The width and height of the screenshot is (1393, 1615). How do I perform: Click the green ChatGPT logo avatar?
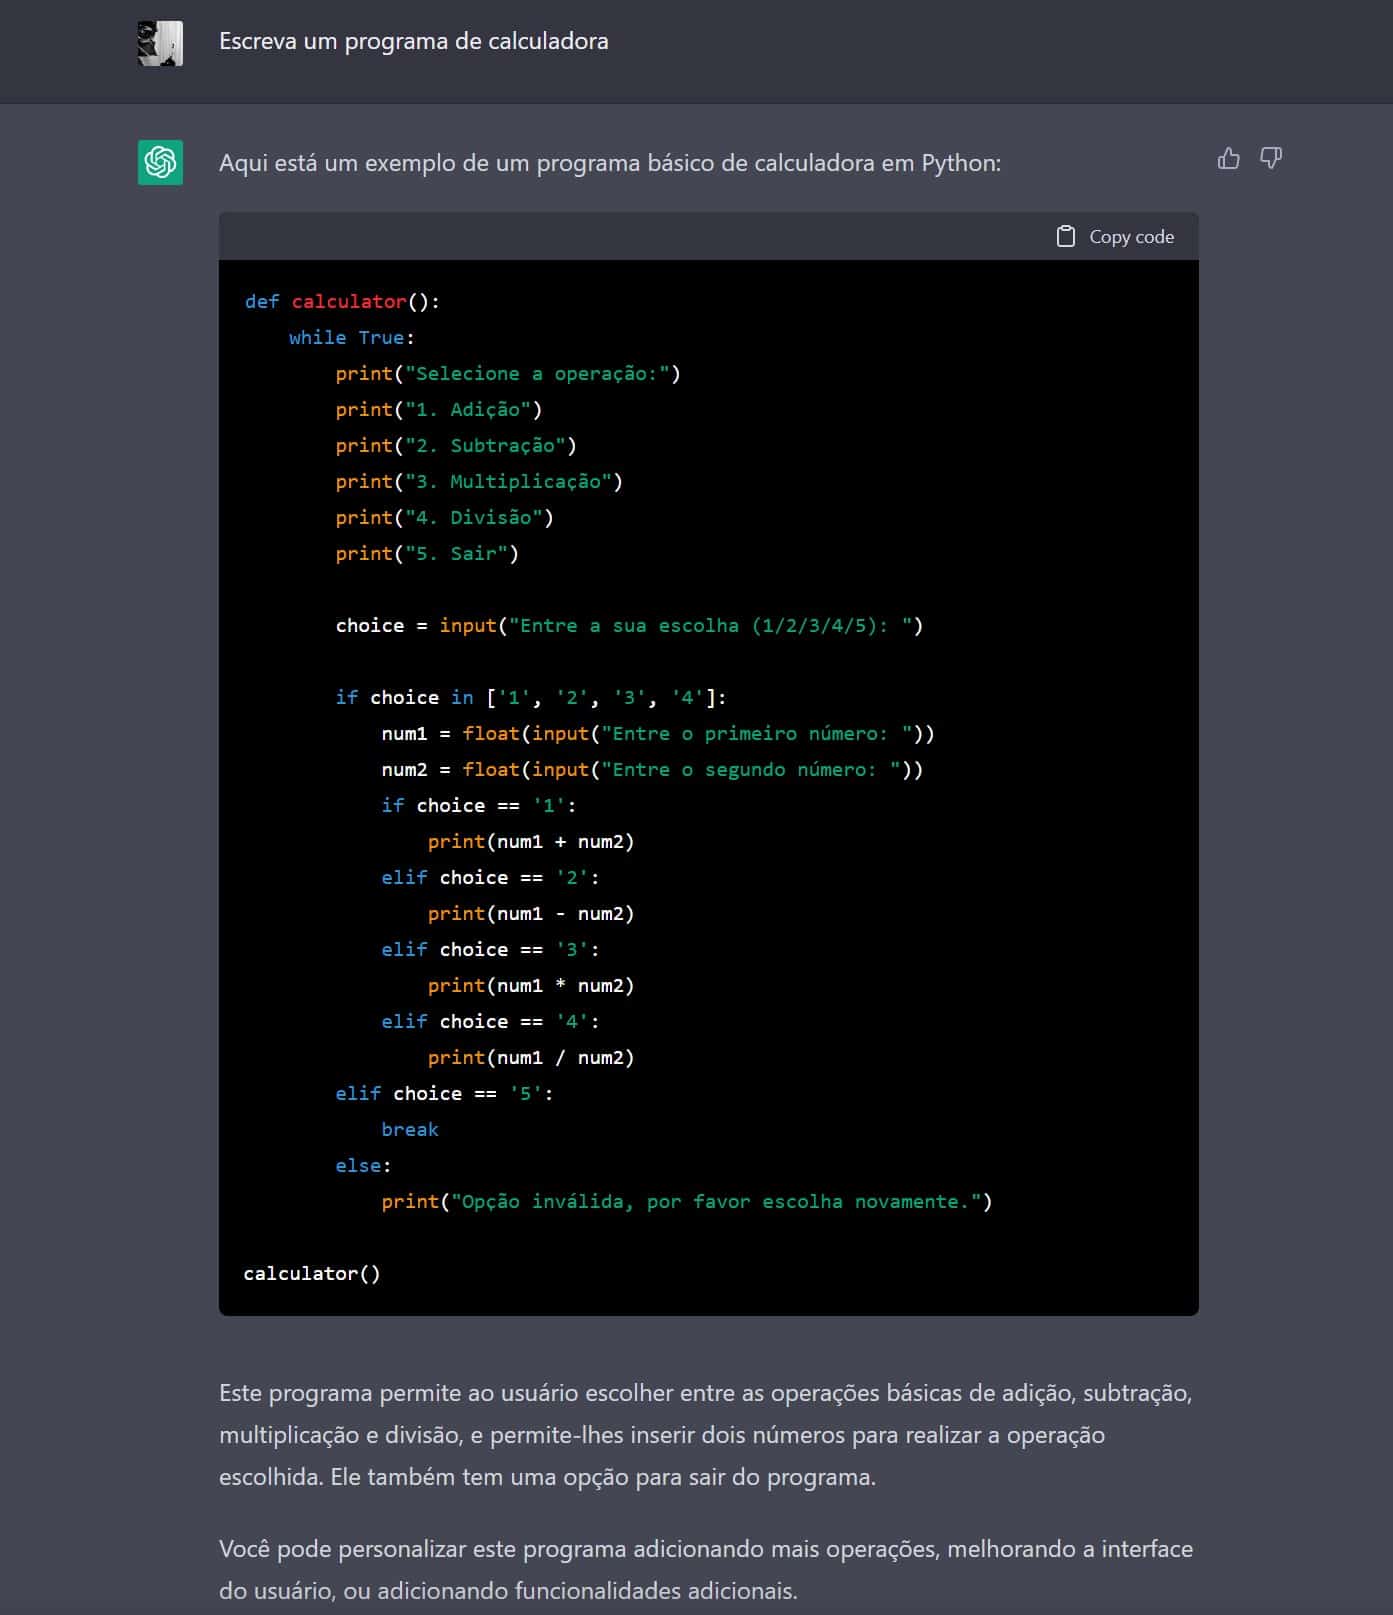160,162
